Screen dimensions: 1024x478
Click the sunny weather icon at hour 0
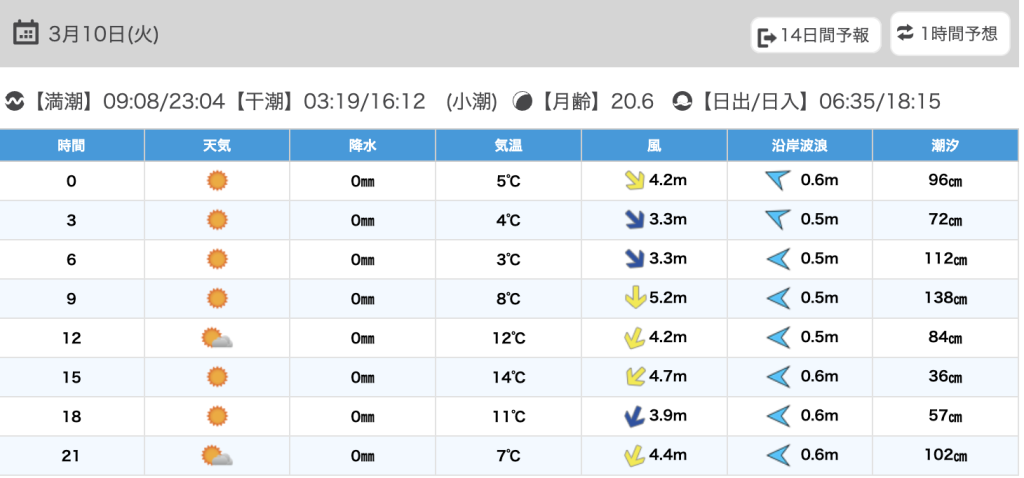pyautogui.click(x=217, y=181)
